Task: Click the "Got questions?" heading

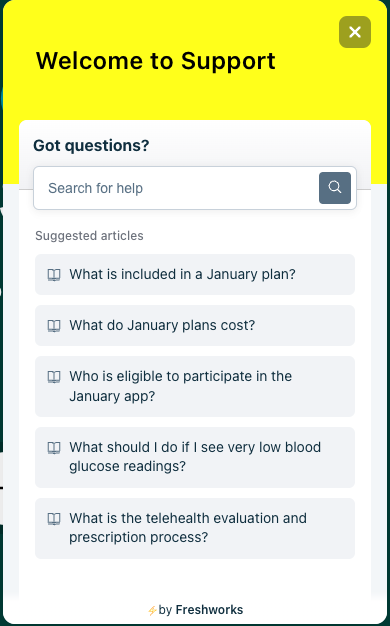Action: [x=91, y=145]
